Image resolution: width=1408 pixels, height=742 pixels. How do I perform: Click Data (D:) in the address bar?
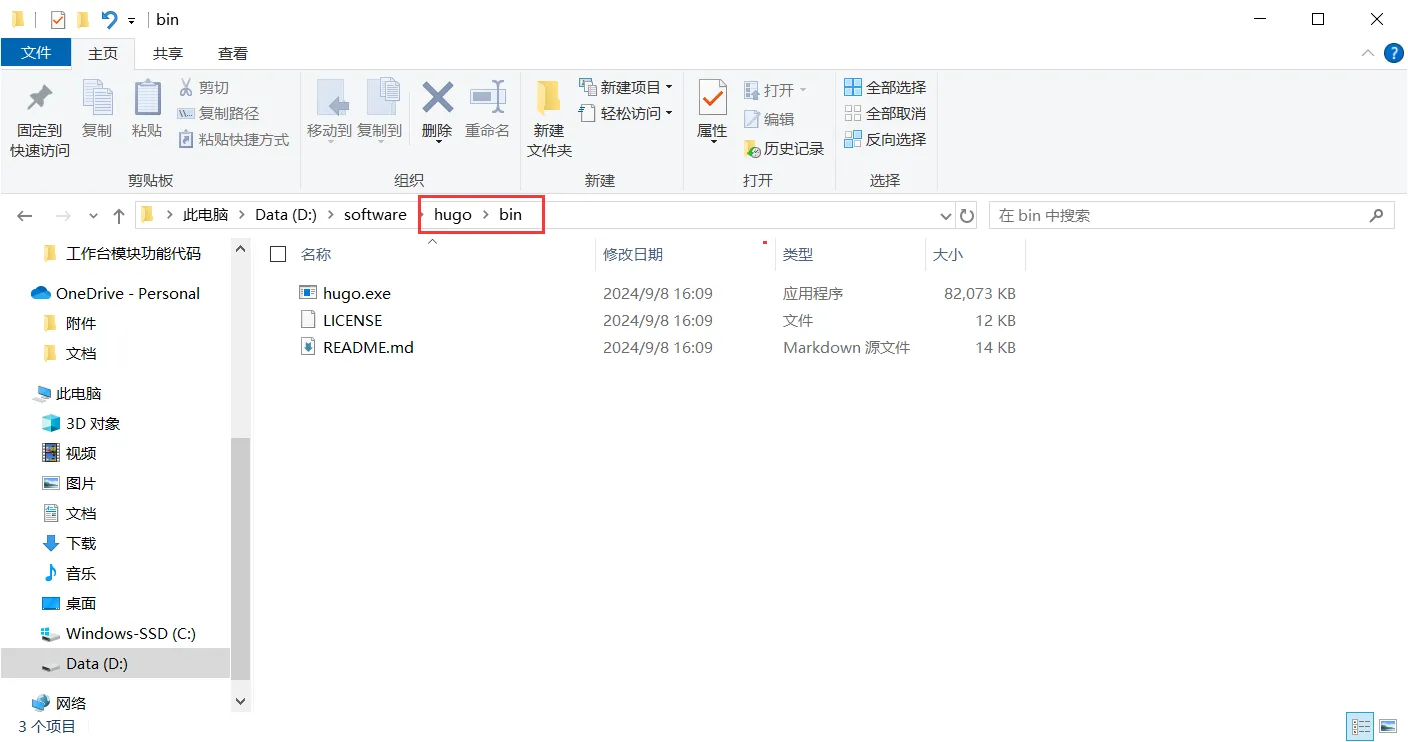point(286,215)
